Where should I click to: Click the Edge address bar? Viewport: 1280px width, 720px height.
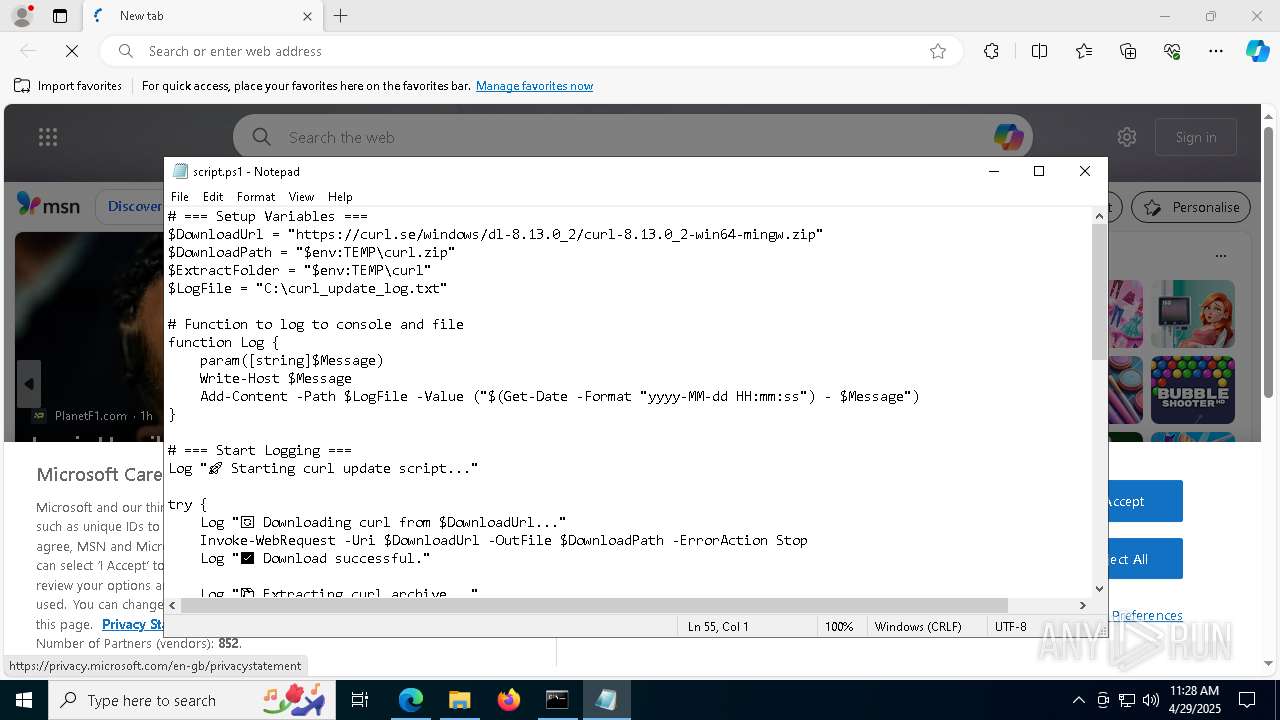(x=530, y=51)
